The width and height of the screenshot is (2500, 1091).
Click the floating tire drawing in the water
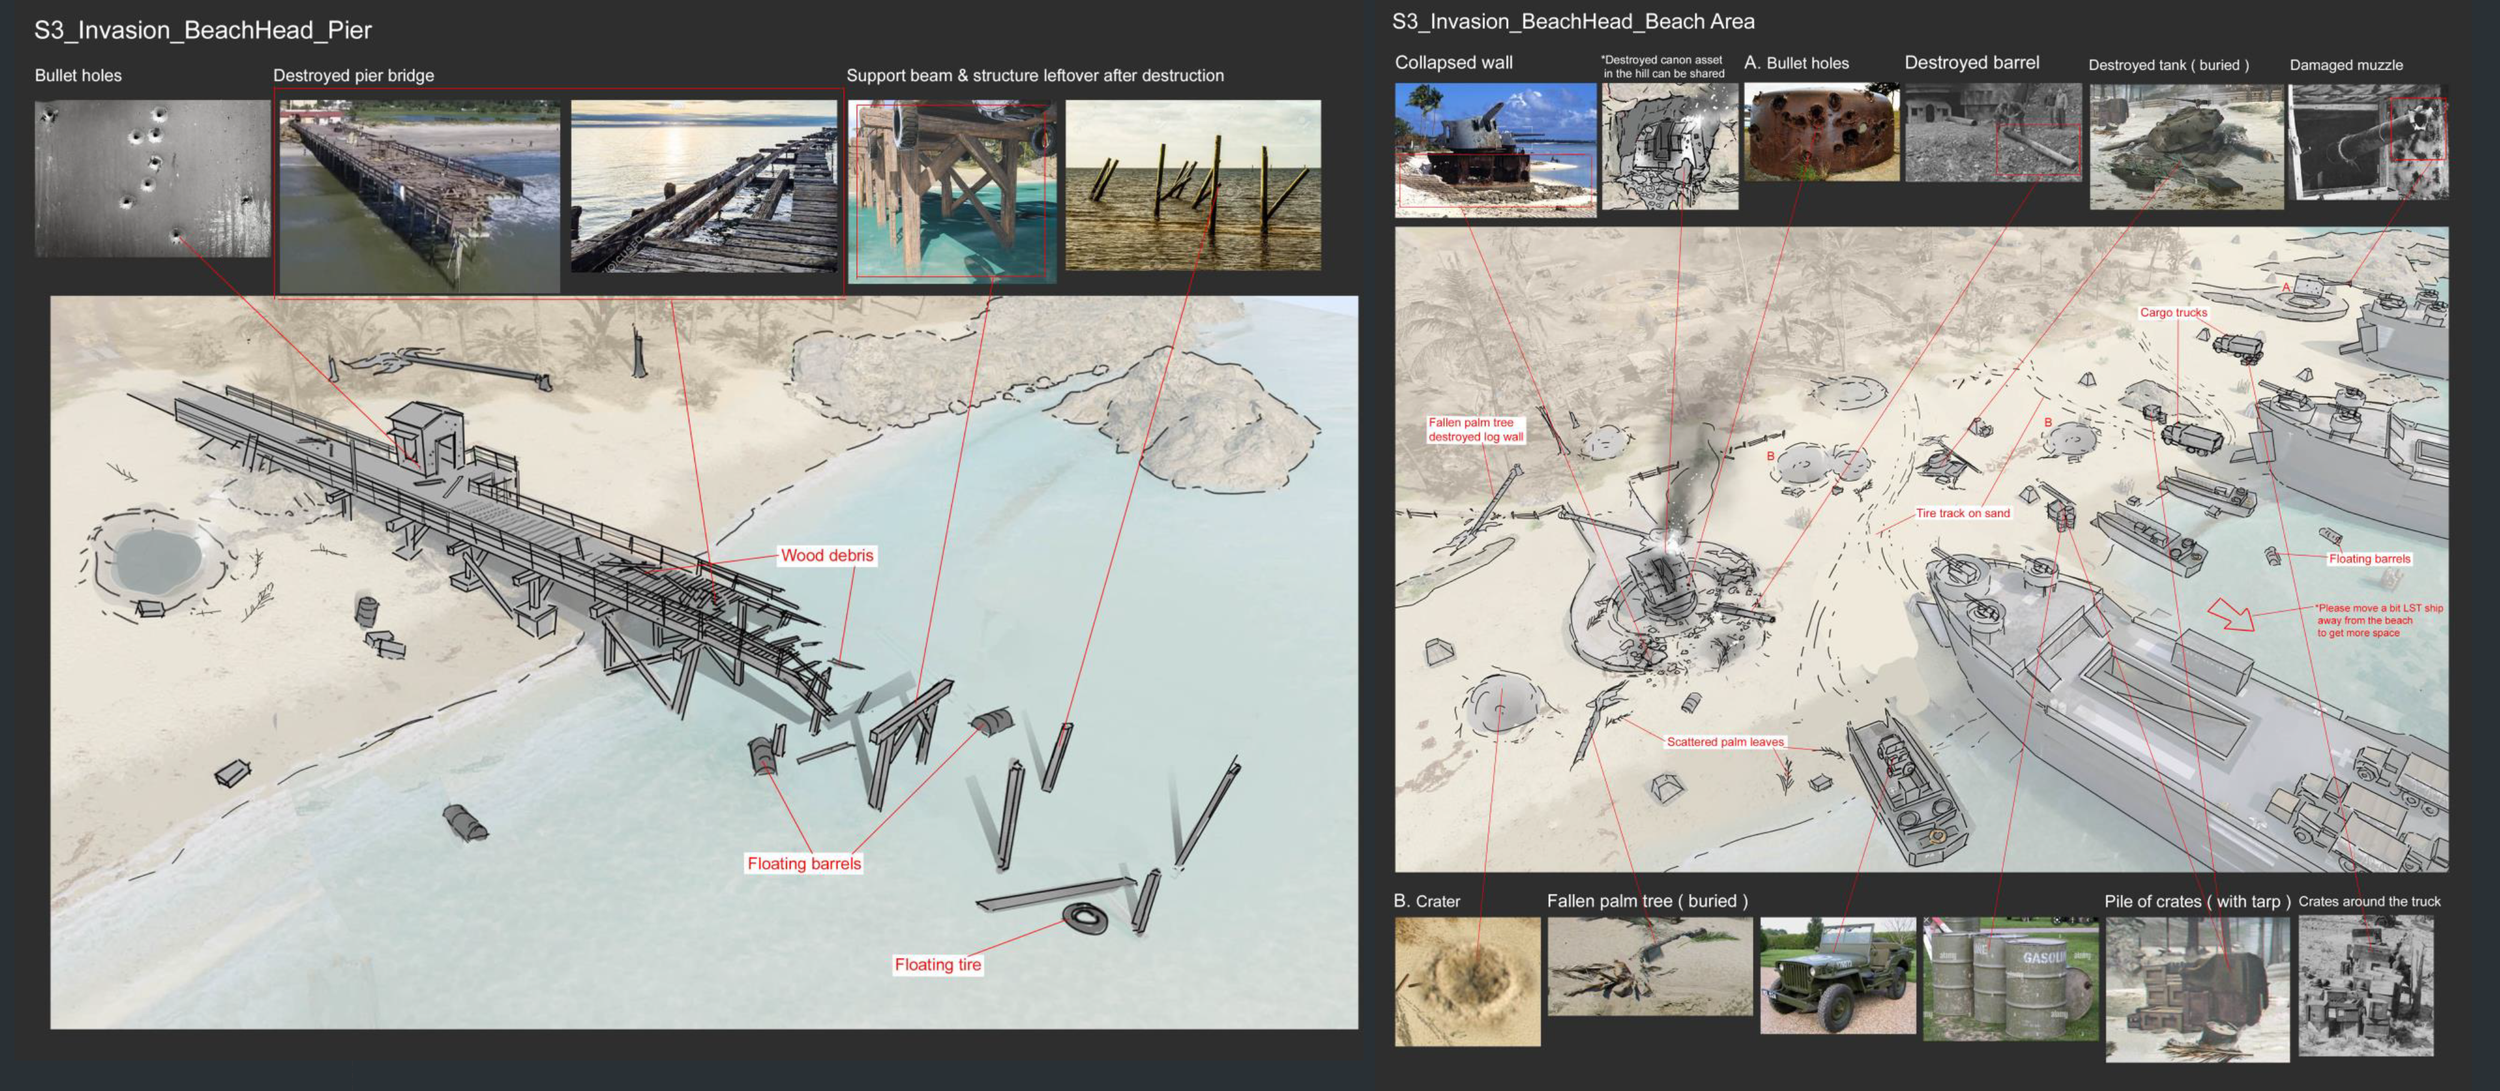(1085, 918)
